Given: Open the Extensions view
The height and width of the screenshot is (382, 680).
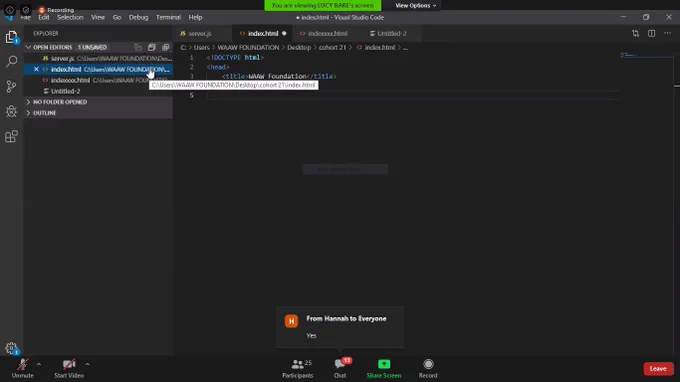Looking at the screenshot, I should coord(12,137).
